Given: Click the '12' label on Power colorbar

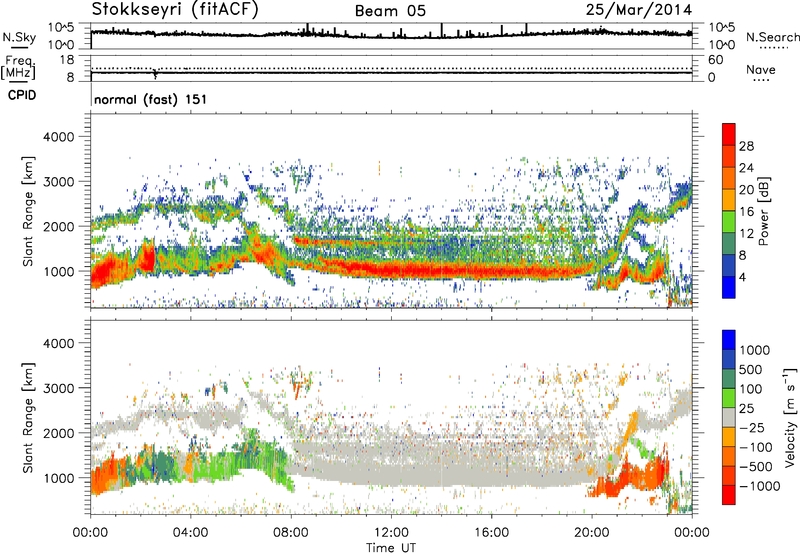Looking at the screenshot, I should pos(746,234).
